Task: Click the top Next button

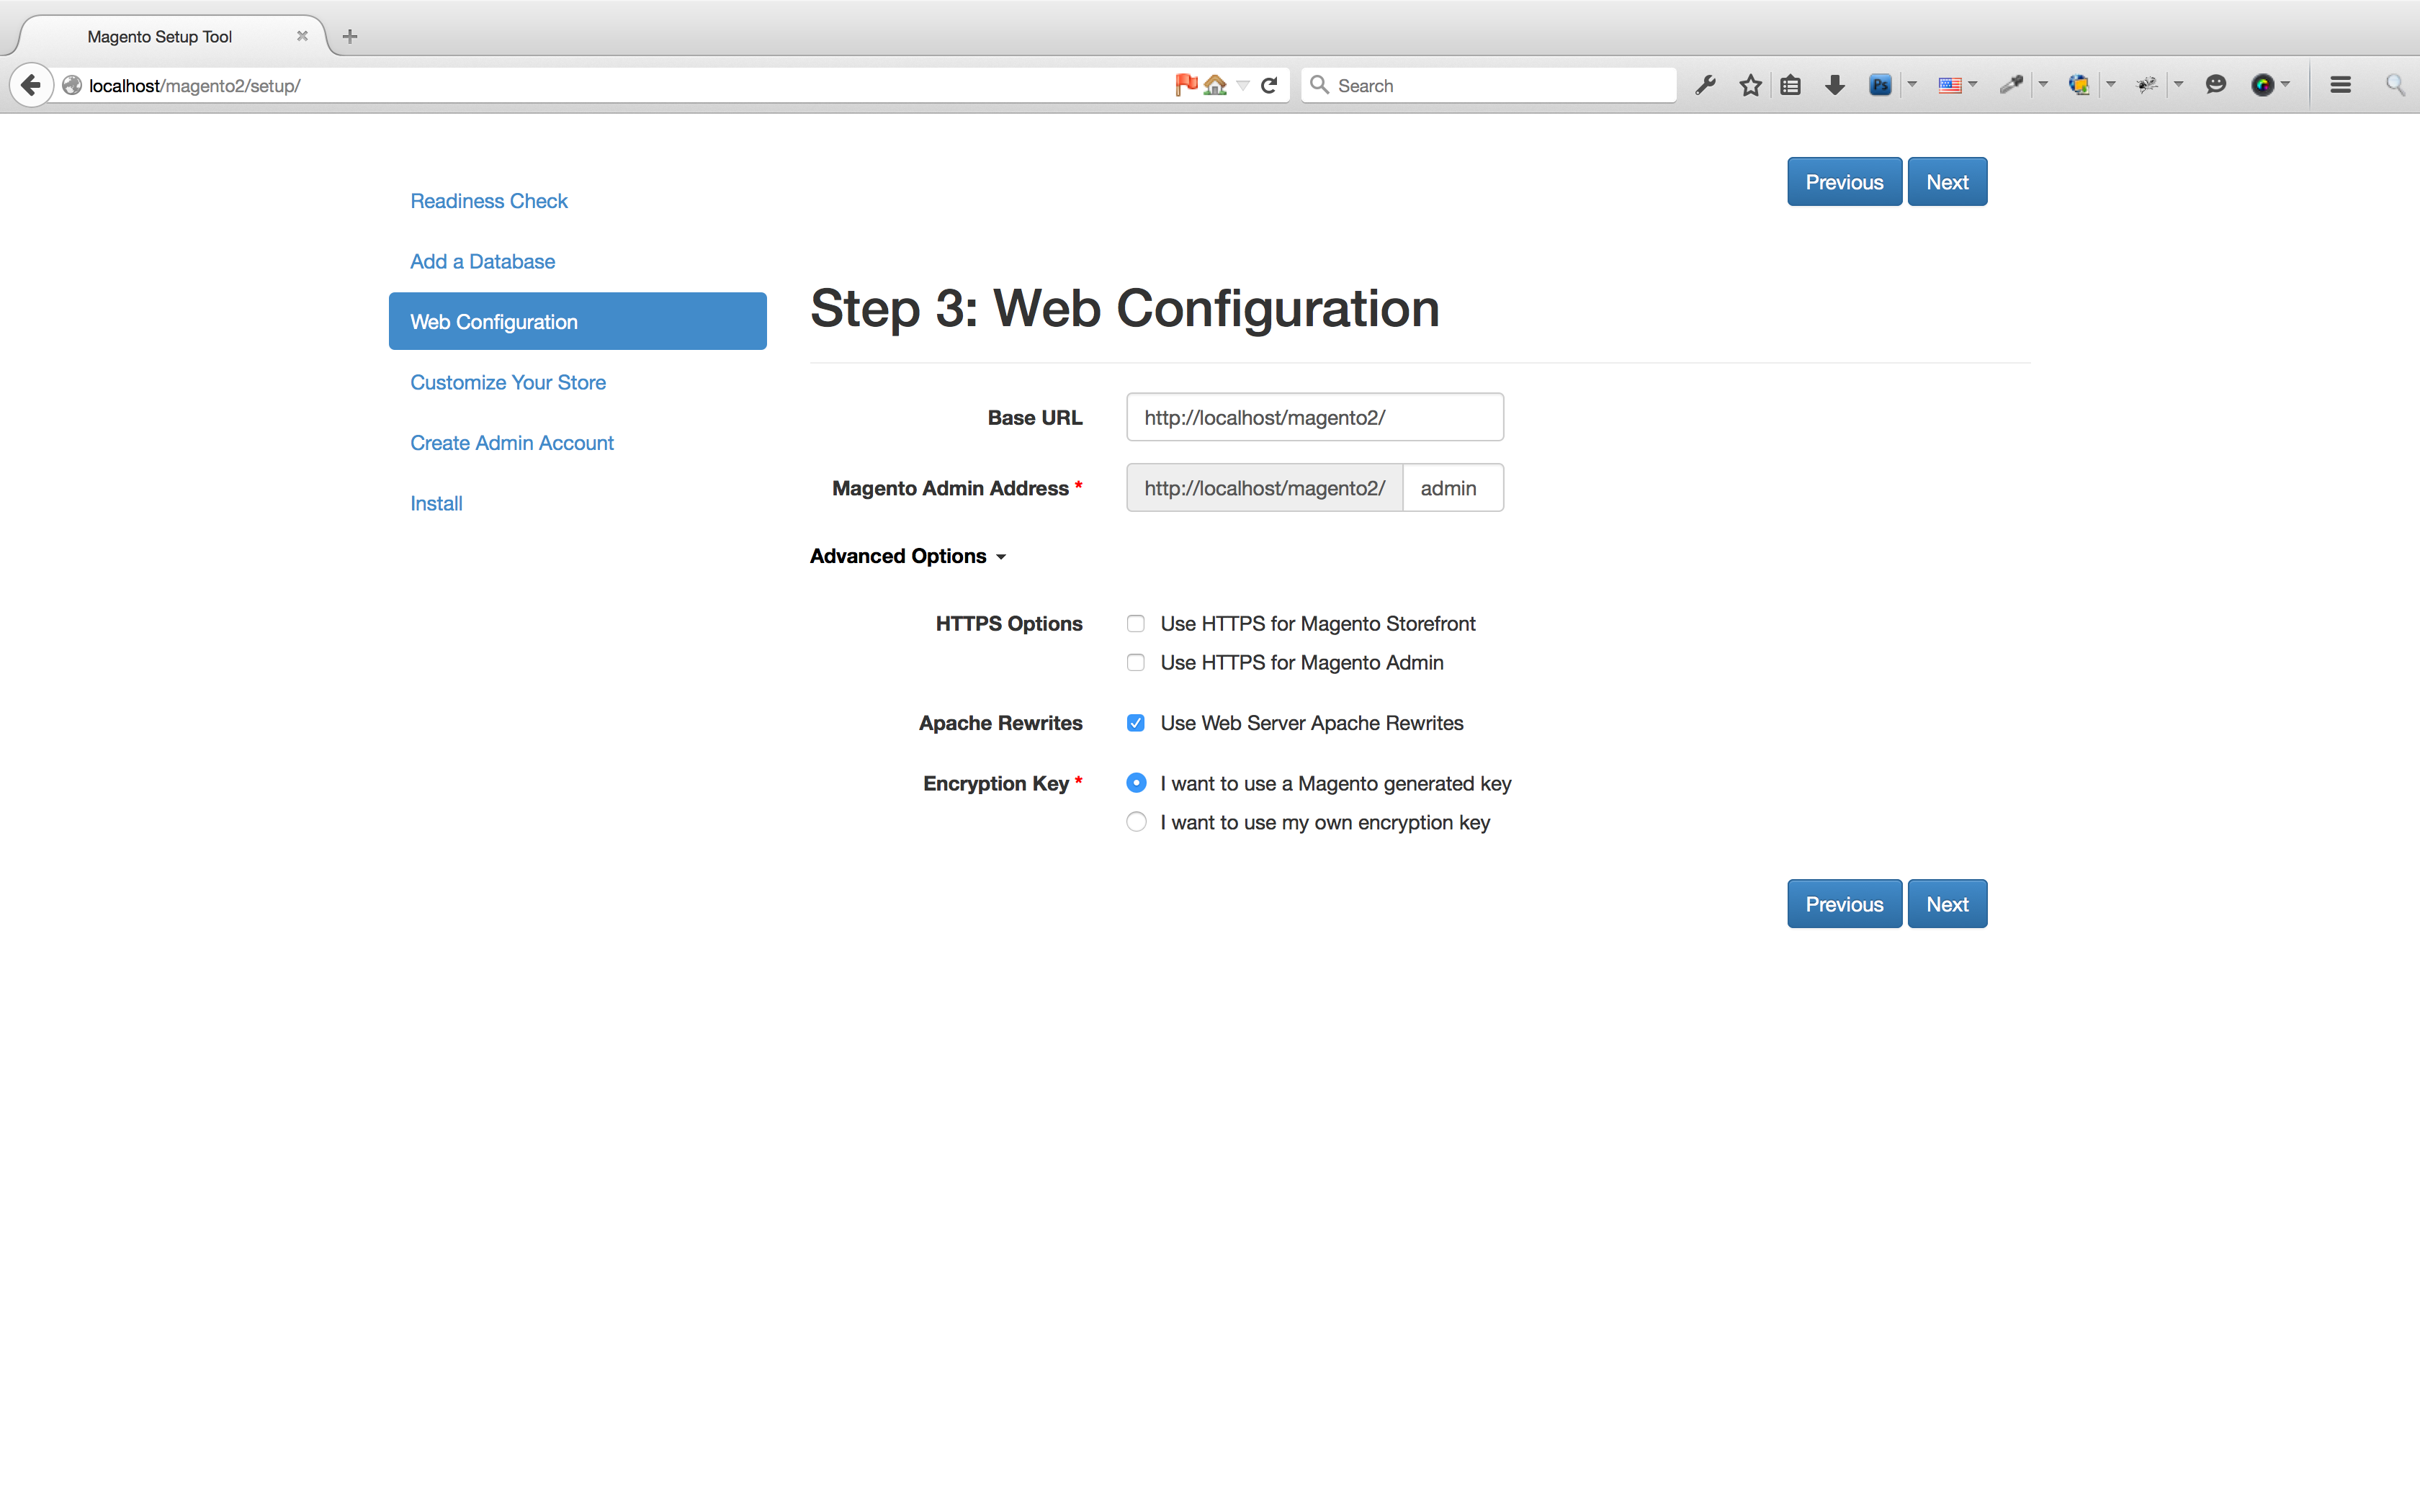Action: 1946,182
